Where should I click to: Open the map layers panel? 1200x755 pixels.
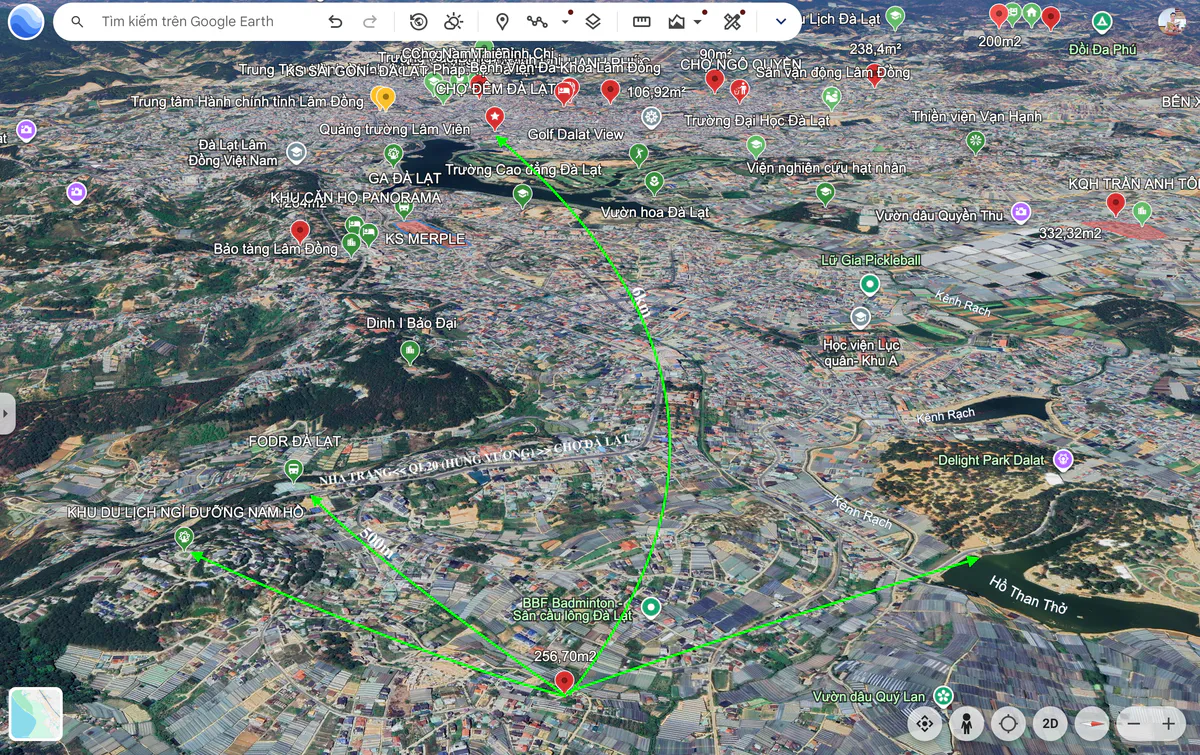tap(593, 21)
